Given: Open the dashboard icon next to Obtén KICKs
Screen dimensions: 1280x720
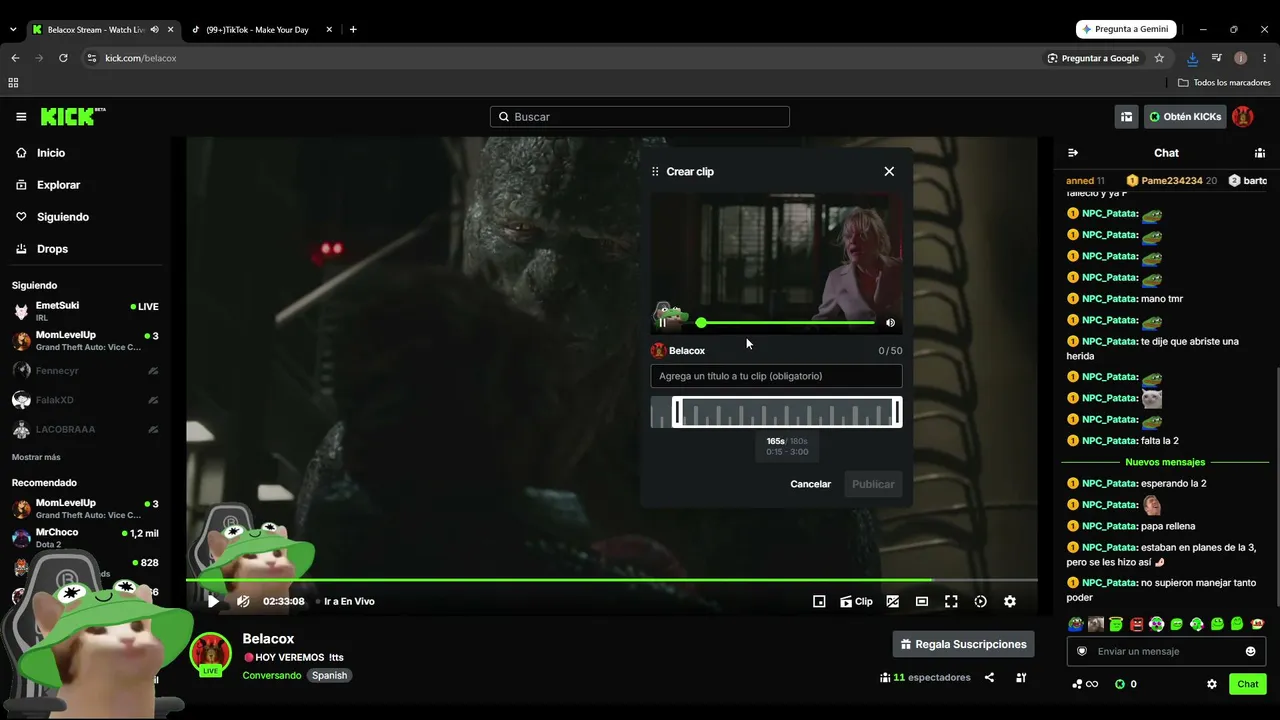Looking at the screenshot, I should 1126,117.
